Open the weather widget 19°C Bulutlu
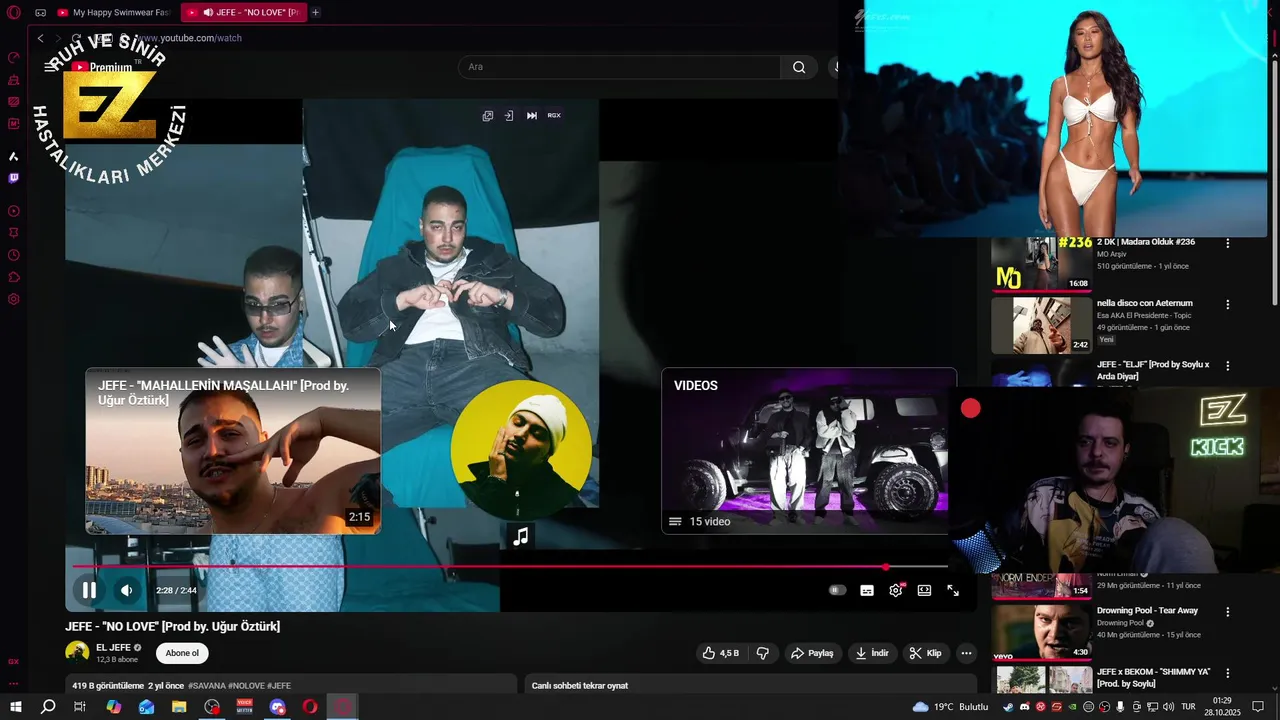 950,707
